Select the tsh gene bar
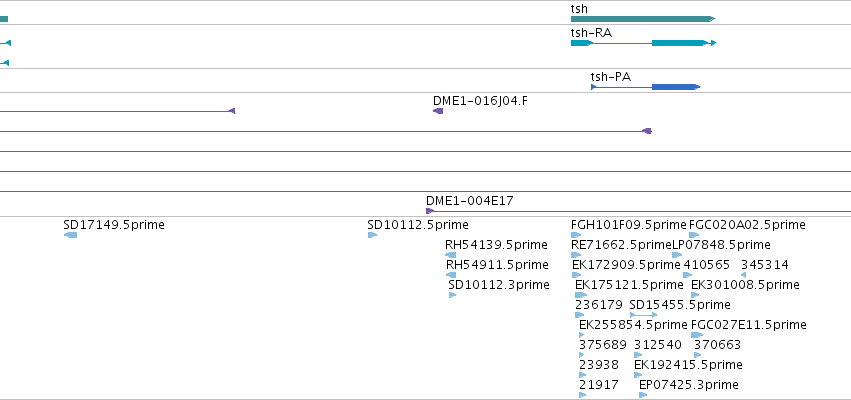Screen dimensions: 851x400 (643, 19)
